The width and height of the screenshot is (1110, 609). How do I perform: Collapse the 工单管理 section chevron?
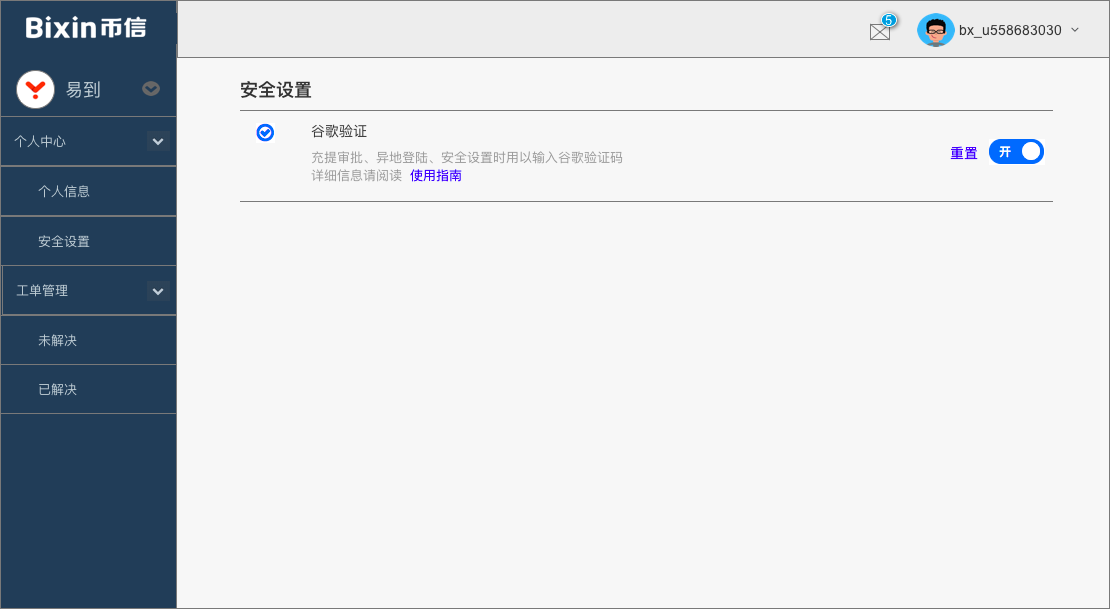[158, 291]
